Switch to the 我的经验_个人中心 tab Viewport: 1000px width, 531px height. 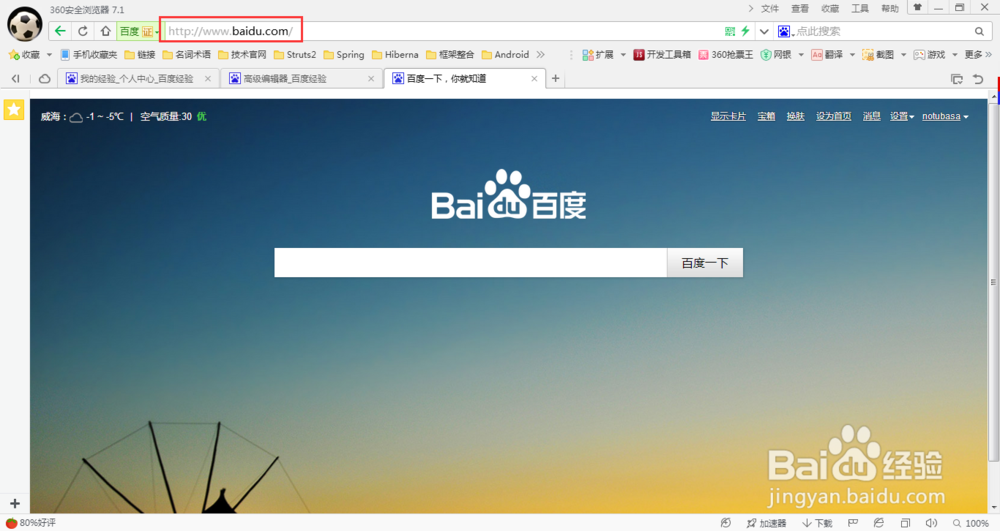click(138, 78)
